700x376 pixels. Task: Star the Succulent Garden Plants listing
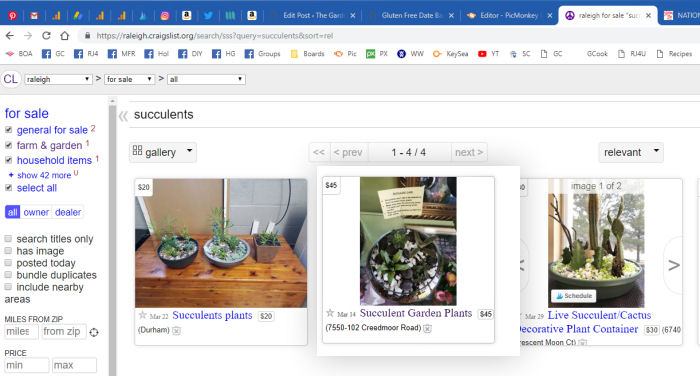pyautogui.click(x=330, y=313)
